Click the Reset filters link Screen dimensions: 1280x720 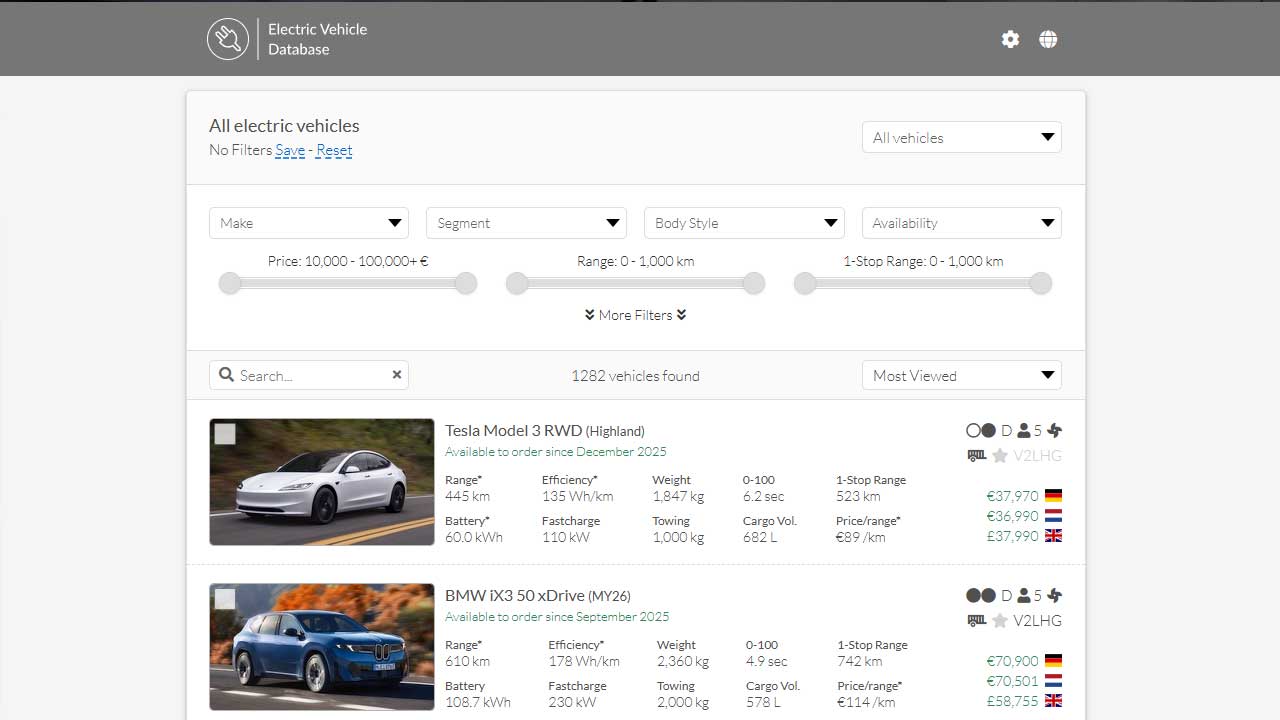pos(334,150)
